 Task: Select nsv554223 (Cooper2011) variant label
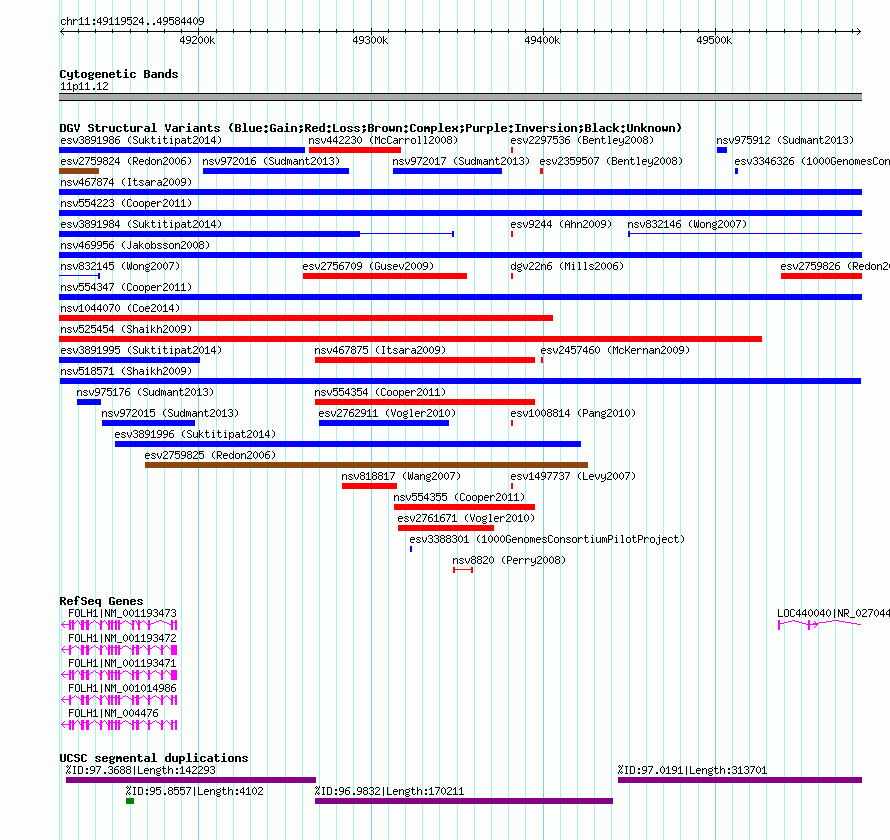click(x=126, y=203)
